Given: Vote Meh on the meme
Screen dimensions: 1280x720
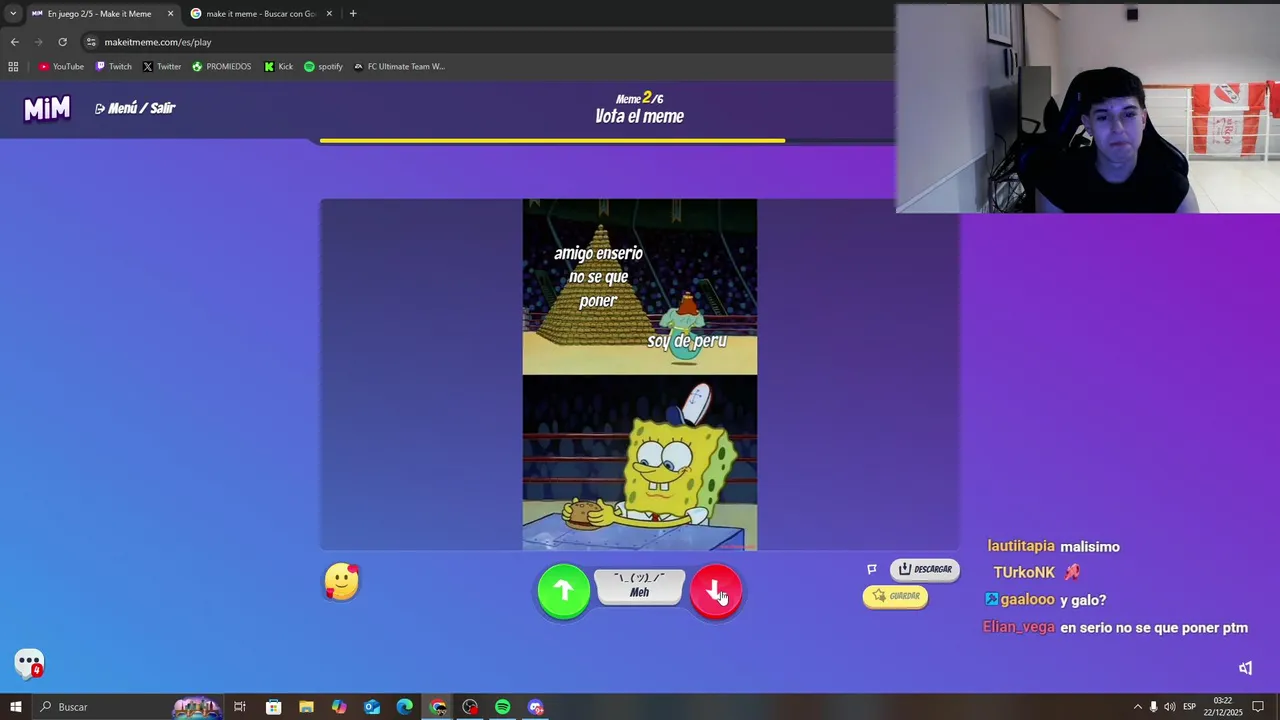Looking at the screenshot, I should click(639, 587).
